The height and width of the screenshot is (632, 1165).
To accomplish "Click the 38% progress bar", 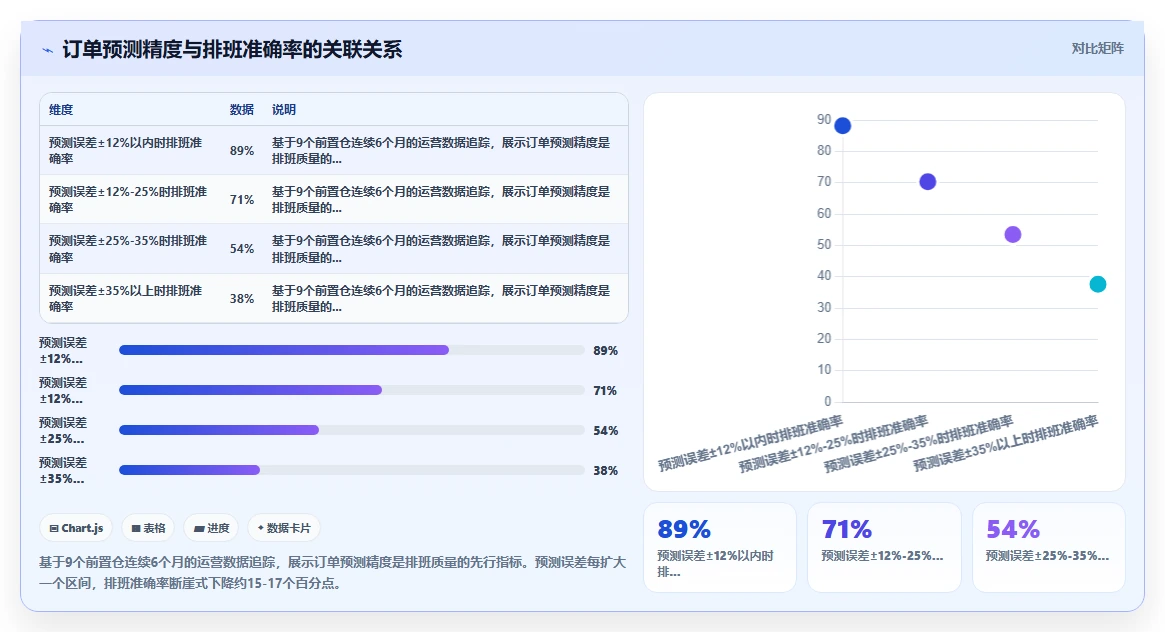I will [351, 470].
